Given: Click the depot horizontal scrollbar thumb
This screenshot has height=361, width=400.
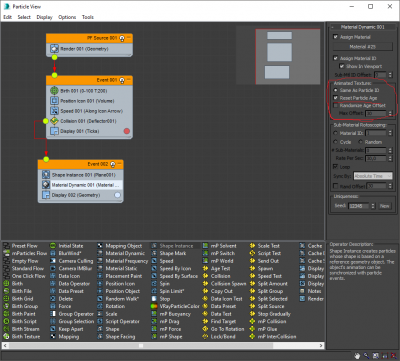Looking at the screenshot, I should 141,346.
